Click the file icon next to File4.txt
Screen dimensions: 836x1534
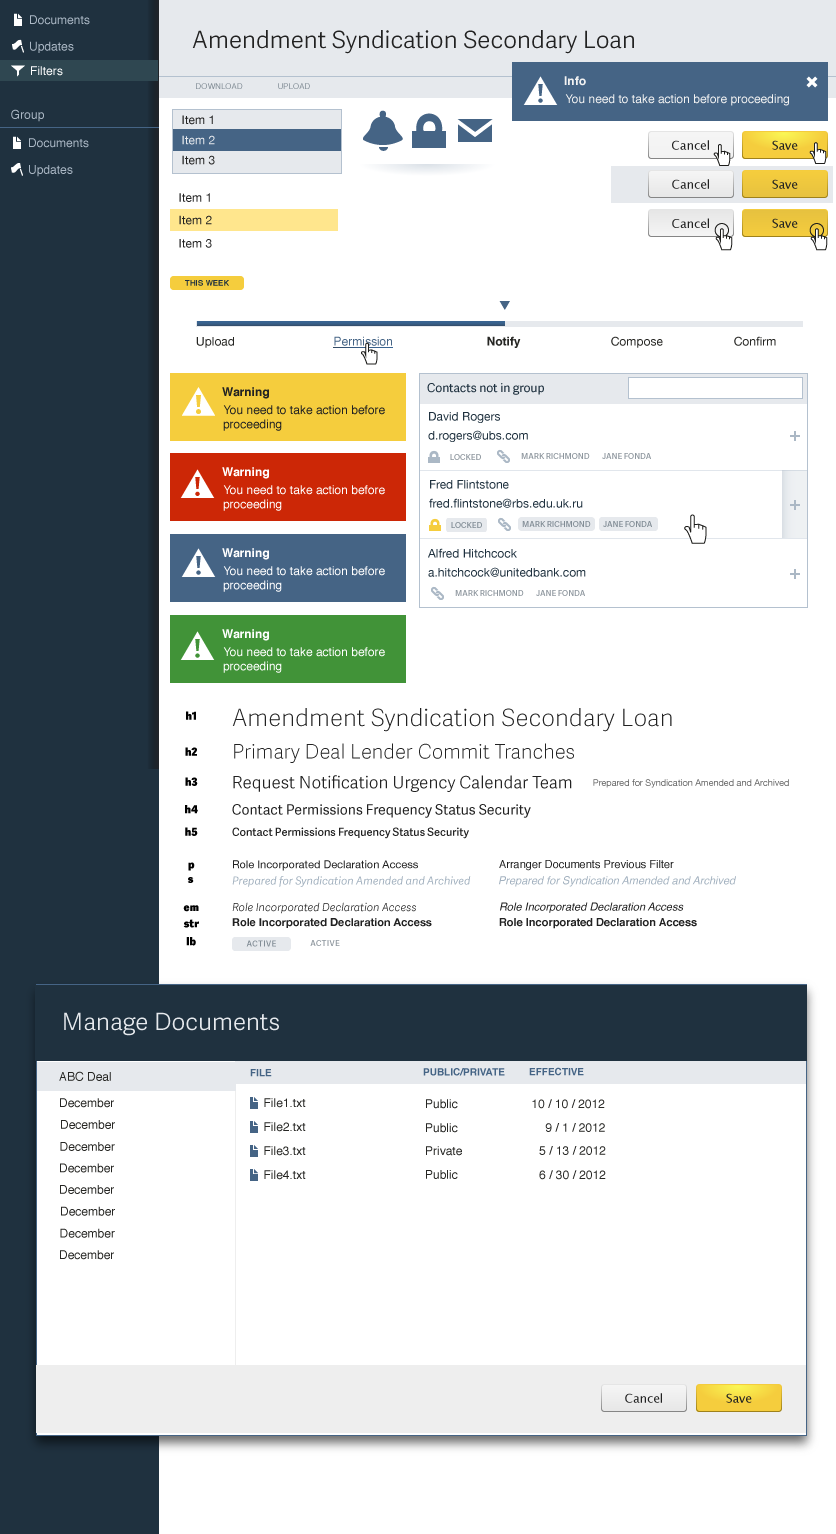point(254,1175)
